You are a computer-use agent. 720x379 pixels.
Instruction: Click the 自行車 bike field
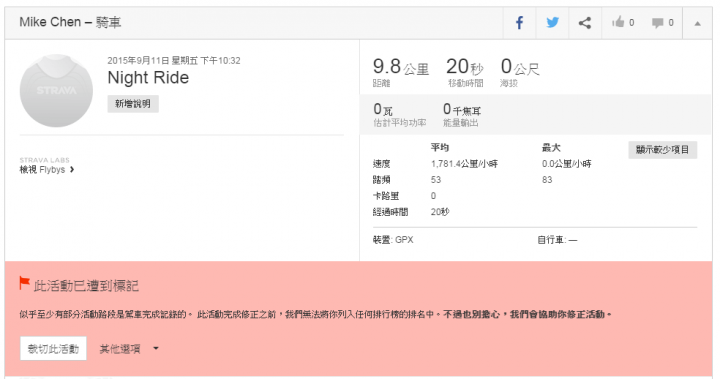click(x=557, y=240)
